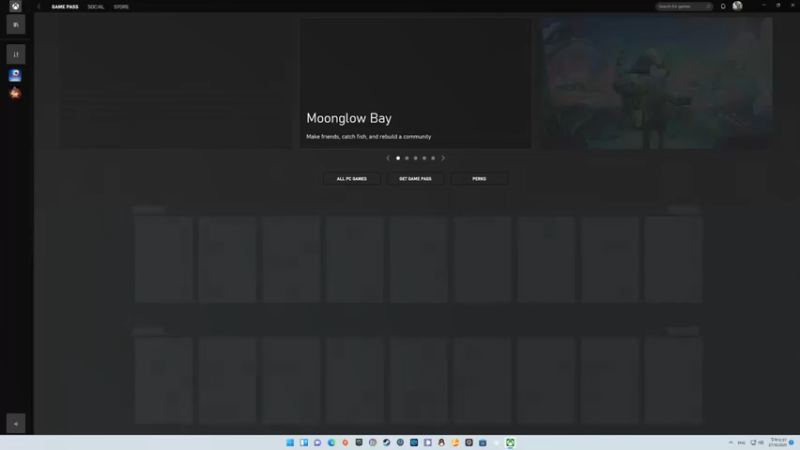Open the taskbar clock and date
Screen dimensions: 800x450
(778, 442)
